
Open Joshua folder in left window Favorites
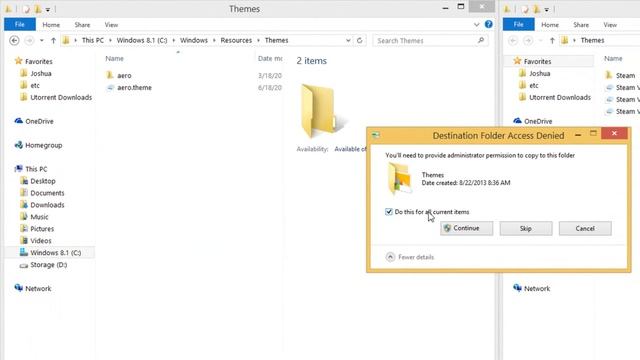click(41, 73)
